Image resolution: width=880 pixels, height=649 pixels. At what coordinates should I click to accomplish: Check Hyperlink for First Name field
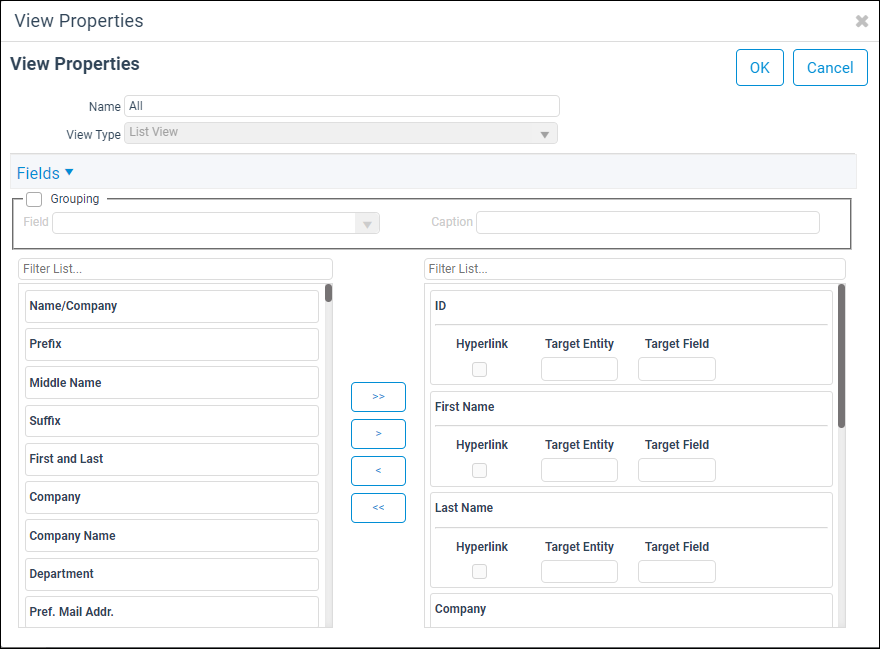[479, 470]
